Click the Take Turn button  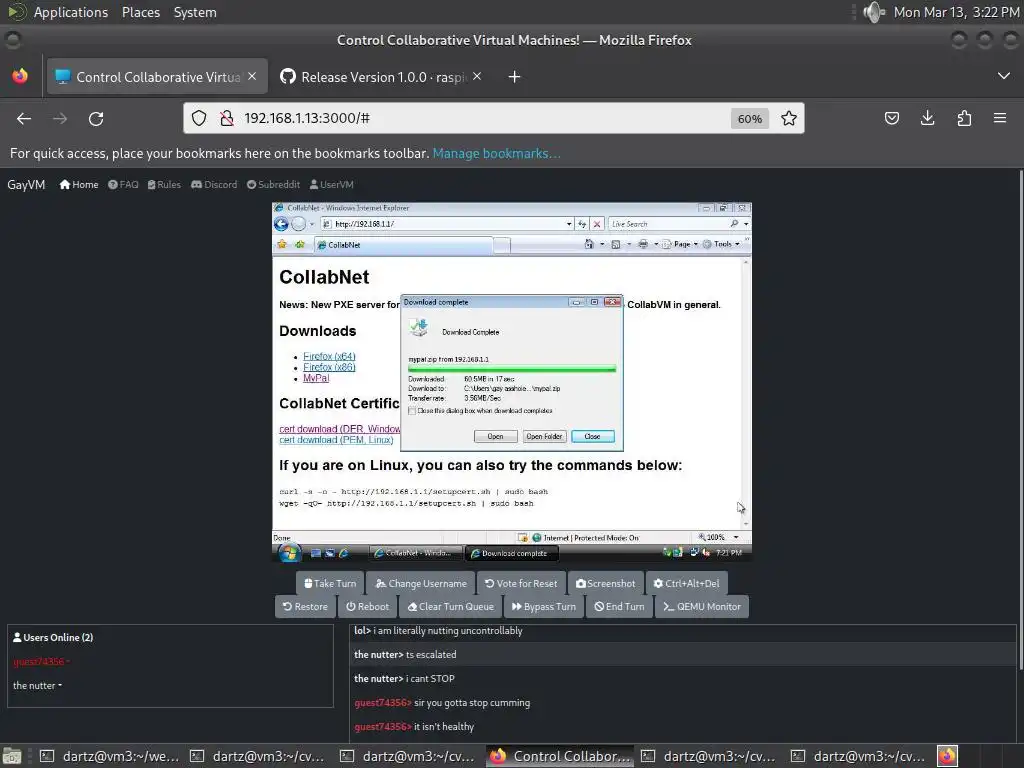[x=330, y=583]
